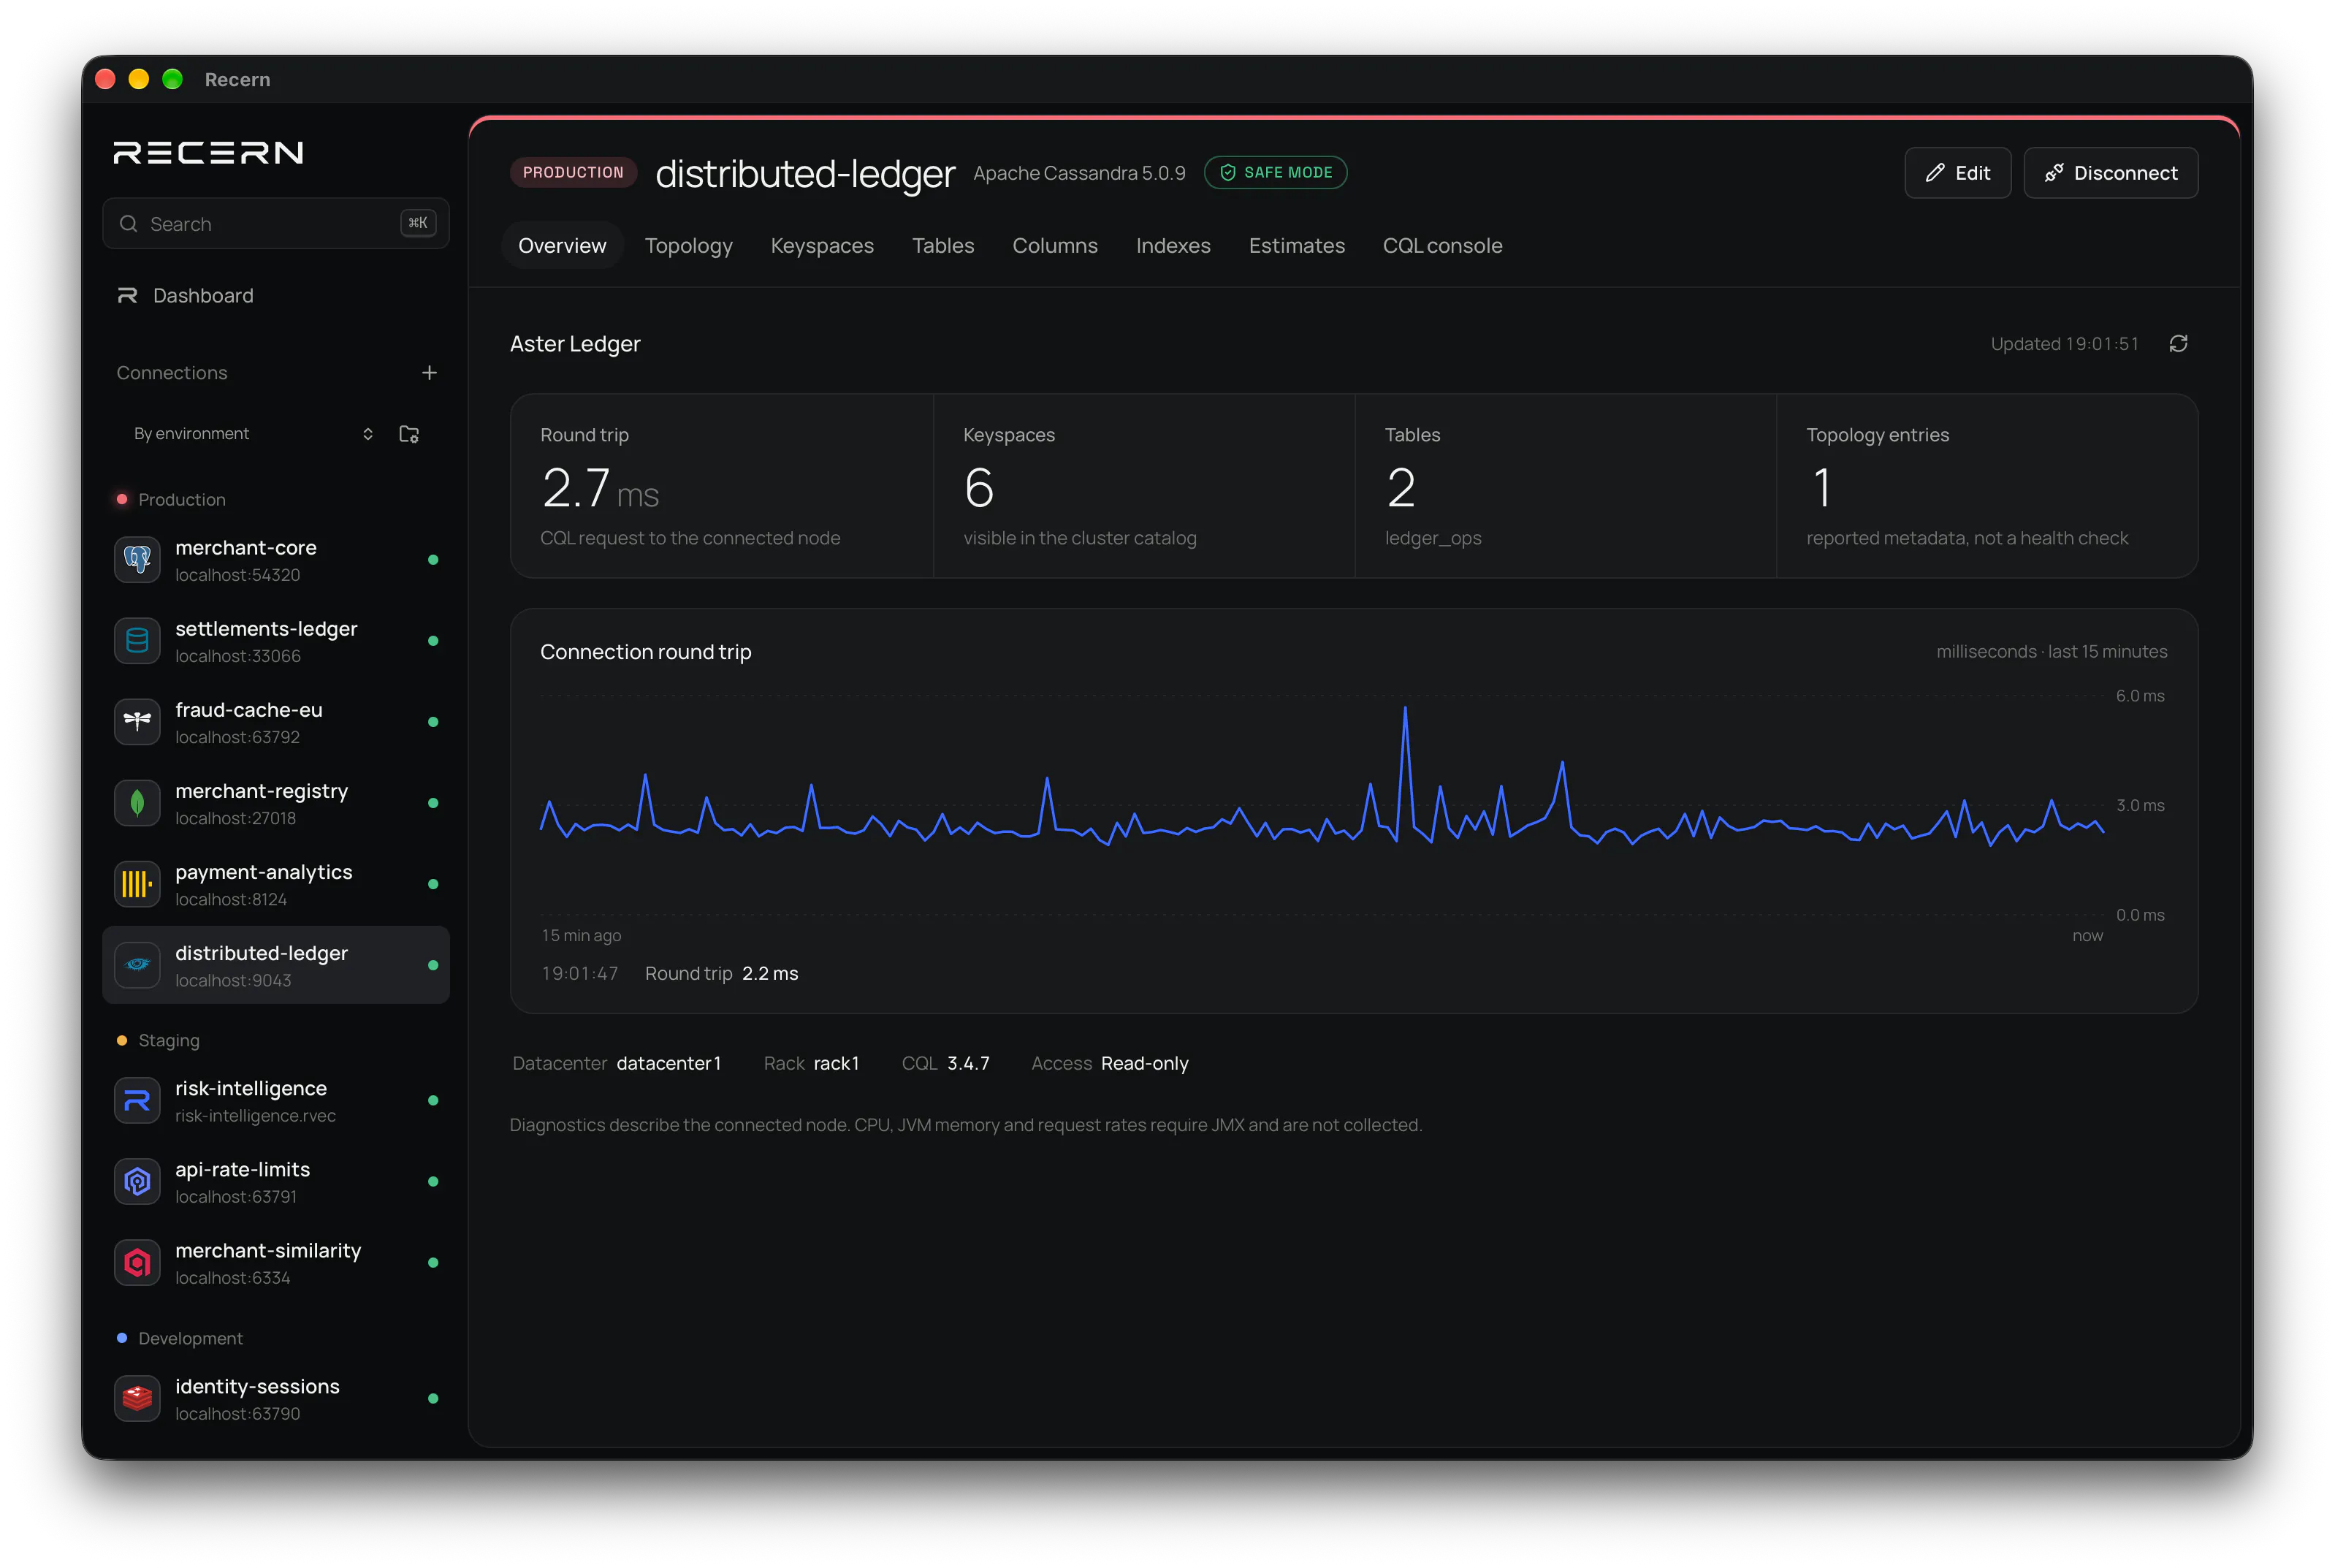The height and width of the screenshot is (1568, 2335).
Task: Click the ledger_ops text under Tables
Action: (1433, 538)
